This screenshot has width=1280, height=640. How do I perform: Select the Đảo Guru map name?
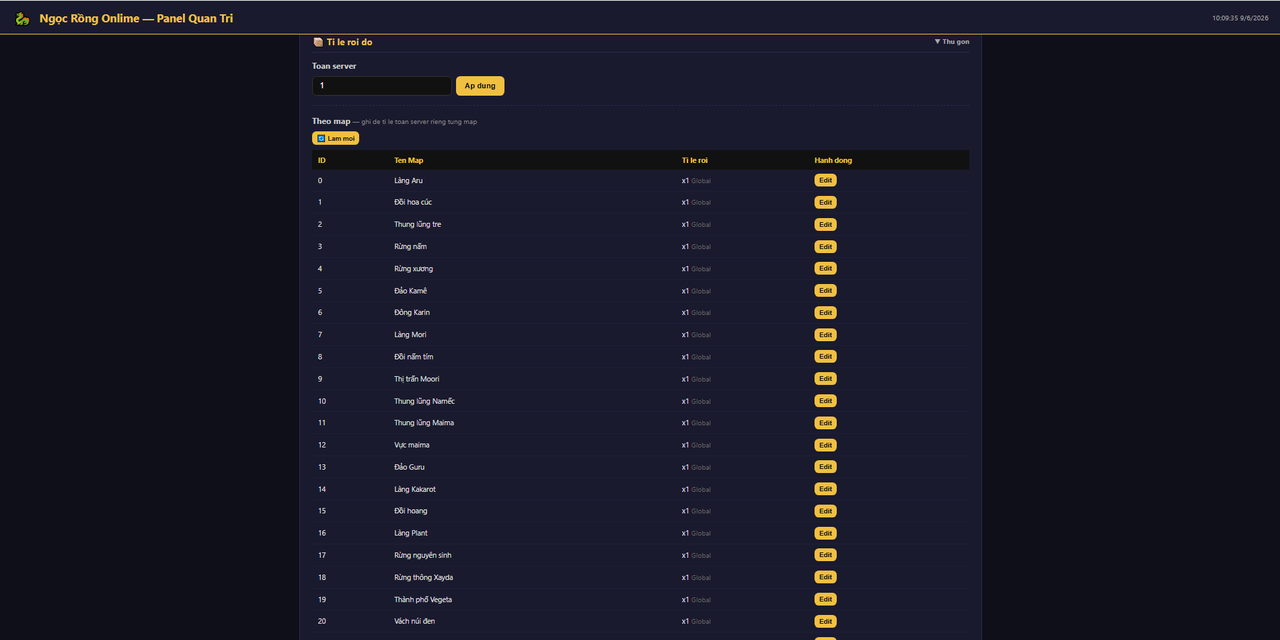coord(409,467)
